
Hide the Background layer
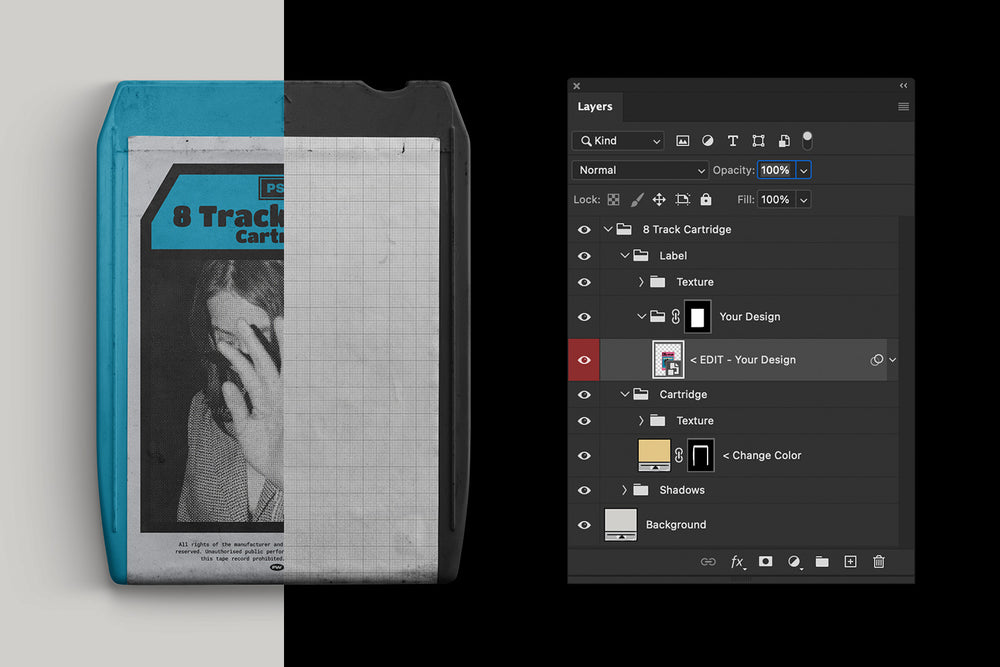584,525
